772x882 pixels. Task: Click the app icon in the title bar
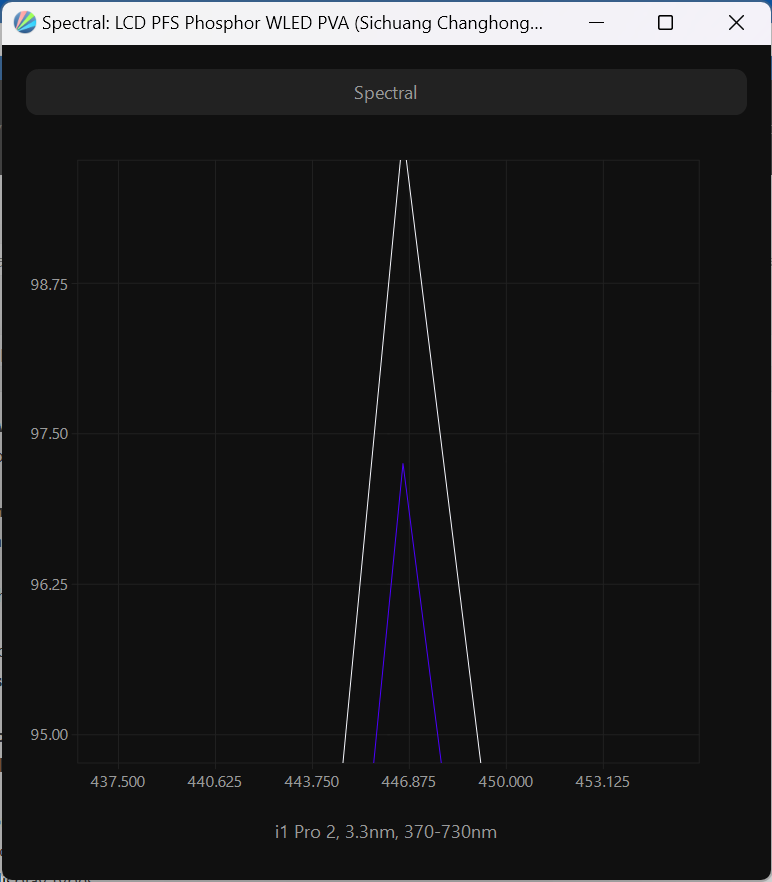click(24, 22)
